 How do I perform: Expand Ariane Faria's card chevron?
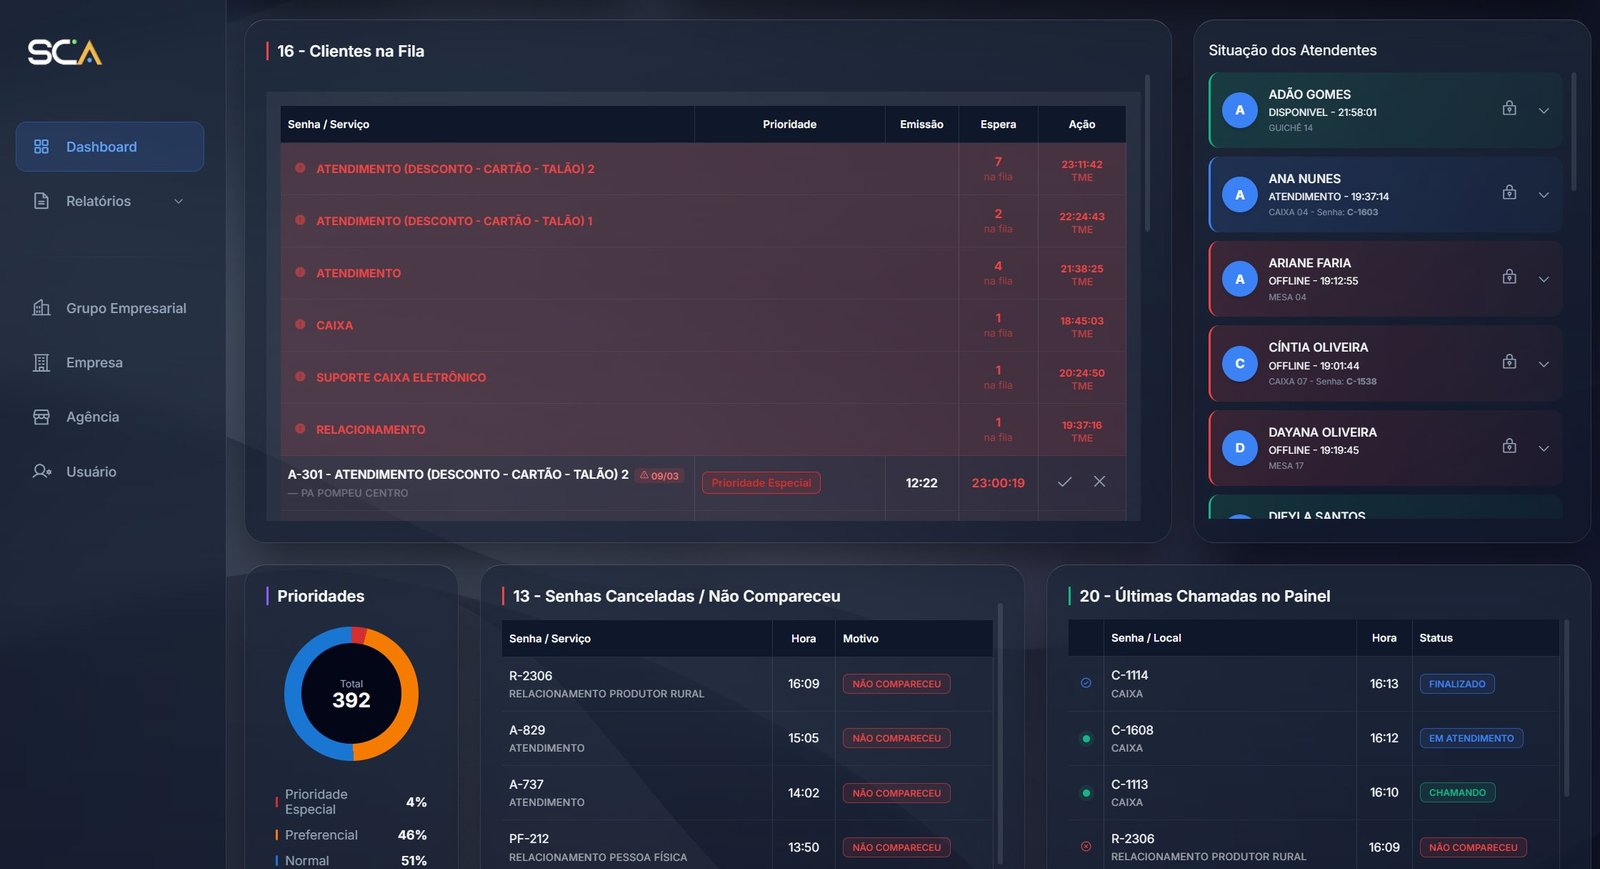[1543, 280]
